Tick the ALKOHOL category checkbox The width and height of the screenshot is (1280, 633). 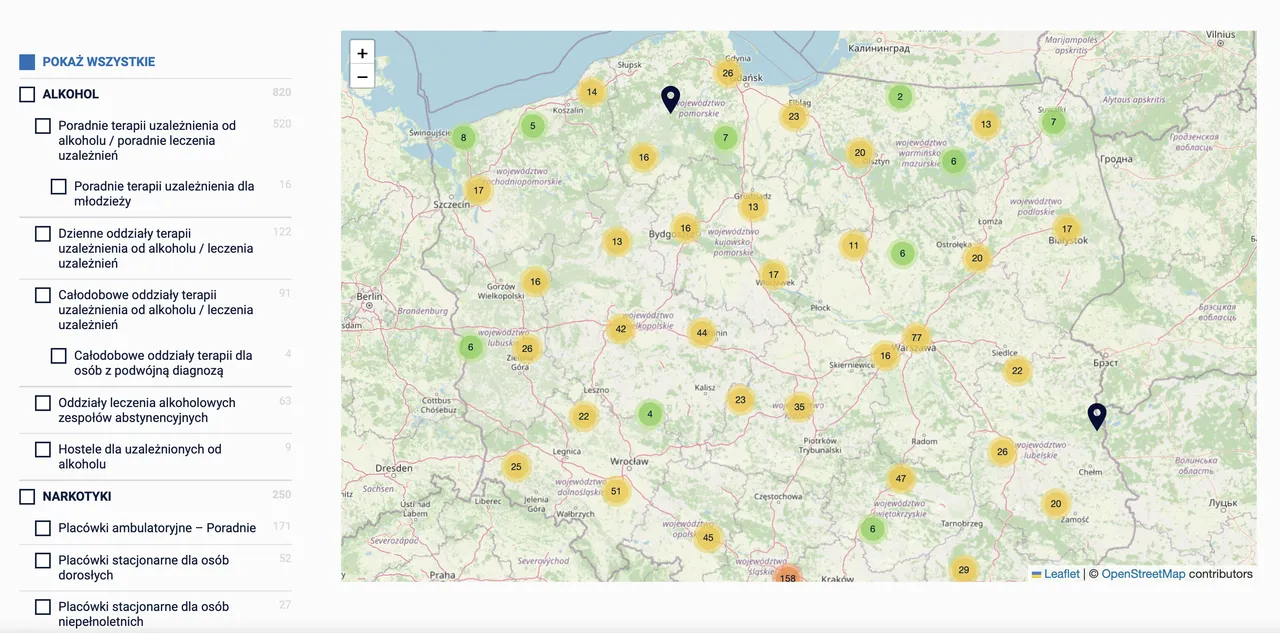(x=27, y=94)
